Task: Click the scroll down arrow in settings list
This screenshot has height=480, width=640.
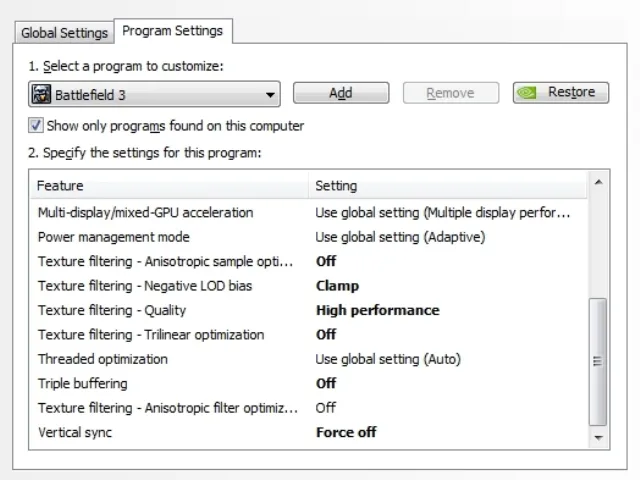Action: coord(598,438)
